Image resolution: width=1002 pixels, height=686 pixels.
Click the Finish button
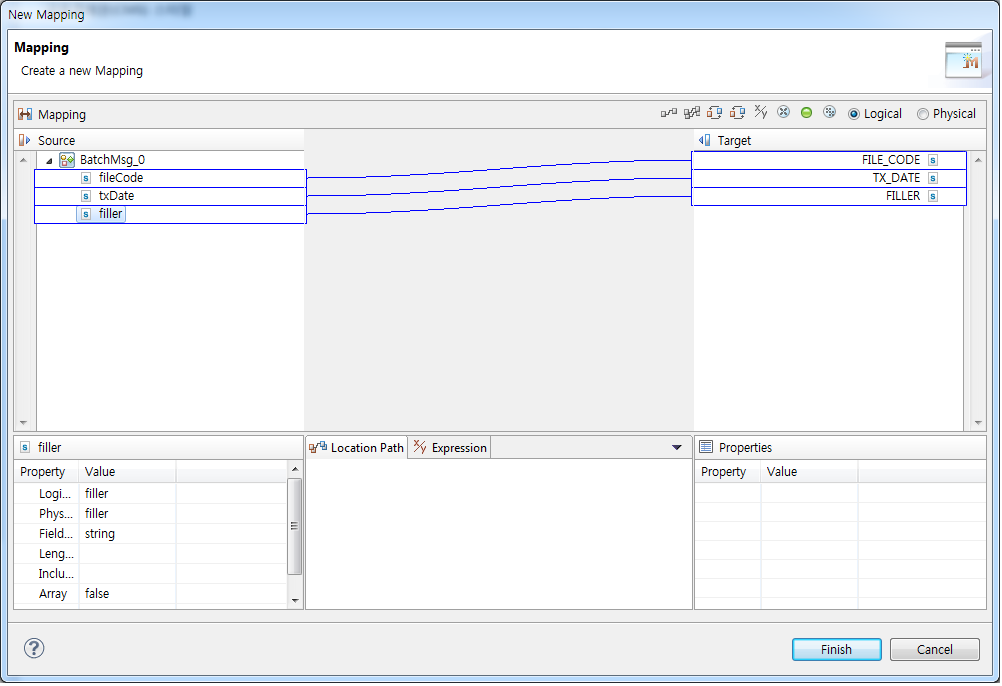pyautogui.click(x=836, y=649)
